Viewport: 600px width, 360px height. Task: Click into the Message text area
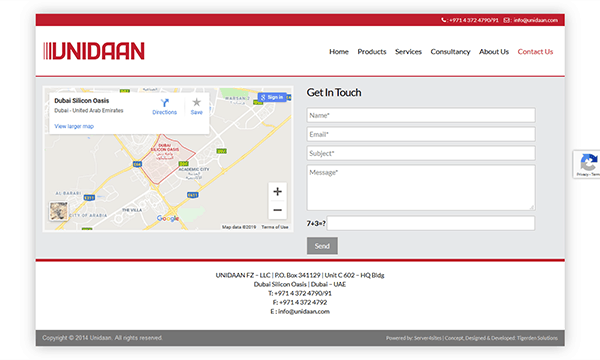tap(421, 187)
